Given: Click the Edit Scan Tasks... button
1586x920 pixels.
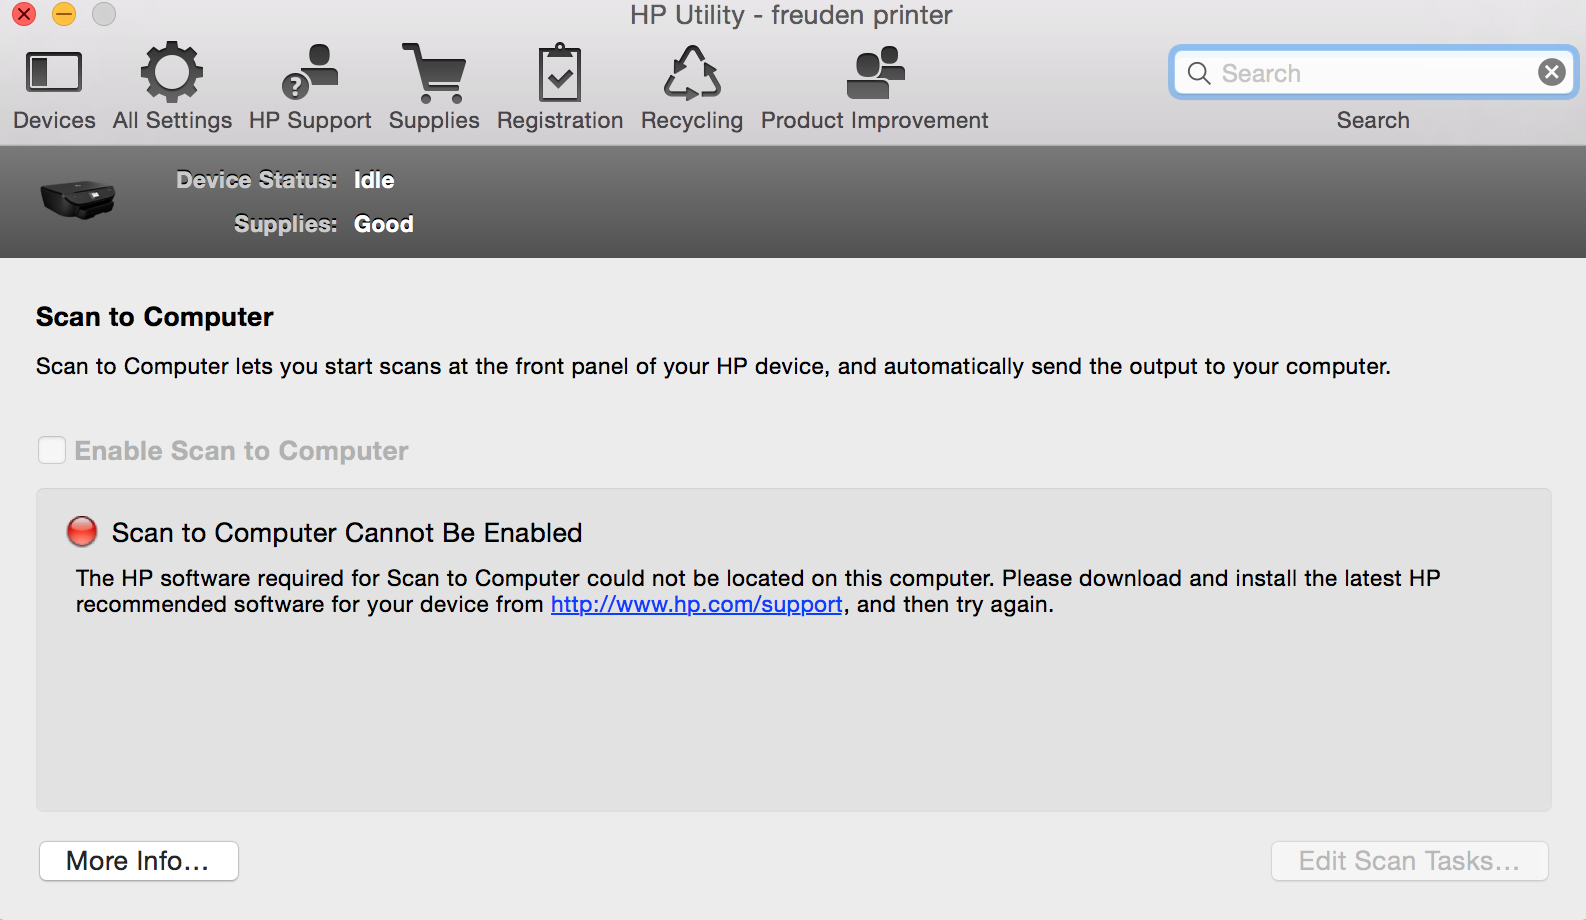Looking at the screenshot, I should coord(1409,861).
